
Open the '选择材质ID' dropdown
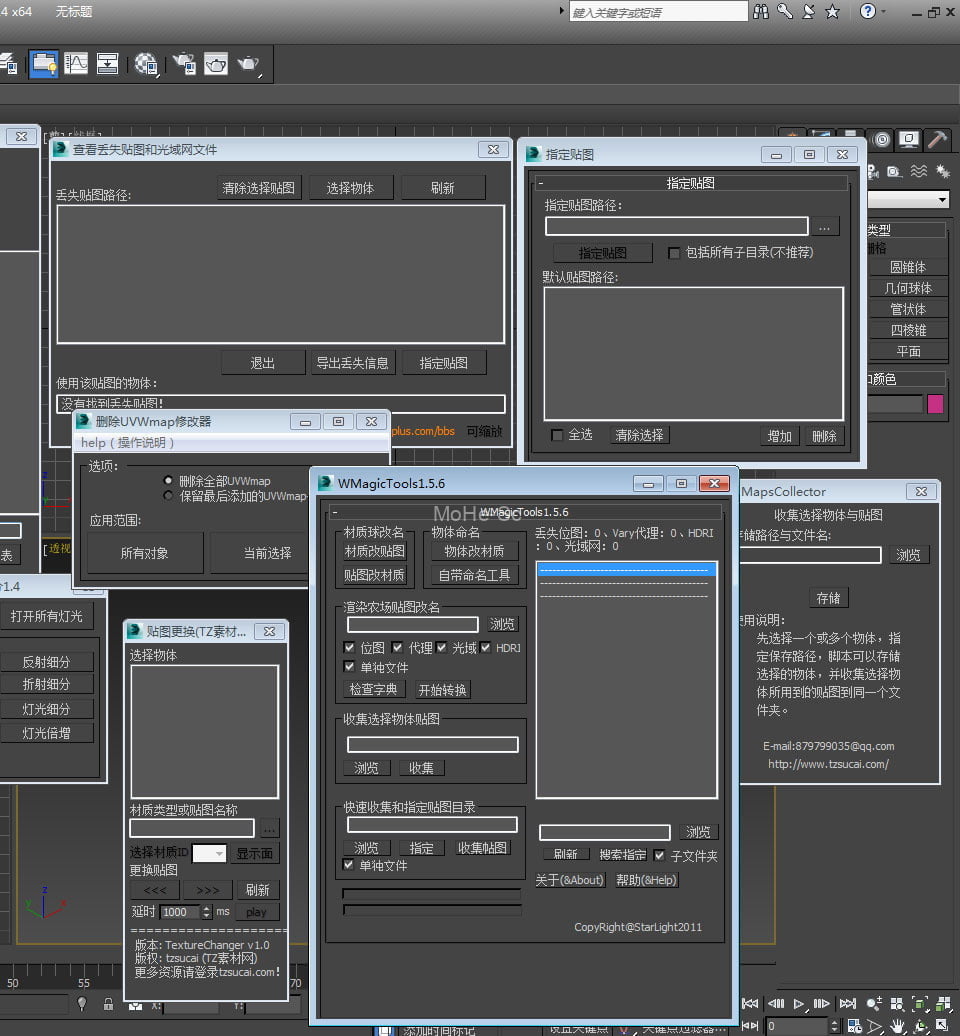click(209, 854)
